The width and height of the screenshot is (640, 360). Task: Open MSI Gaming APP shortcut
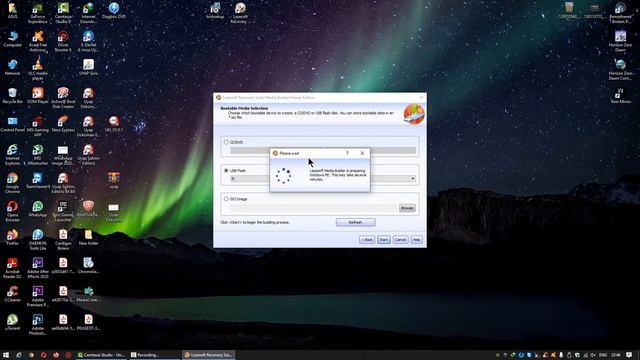tap(38, 126)
